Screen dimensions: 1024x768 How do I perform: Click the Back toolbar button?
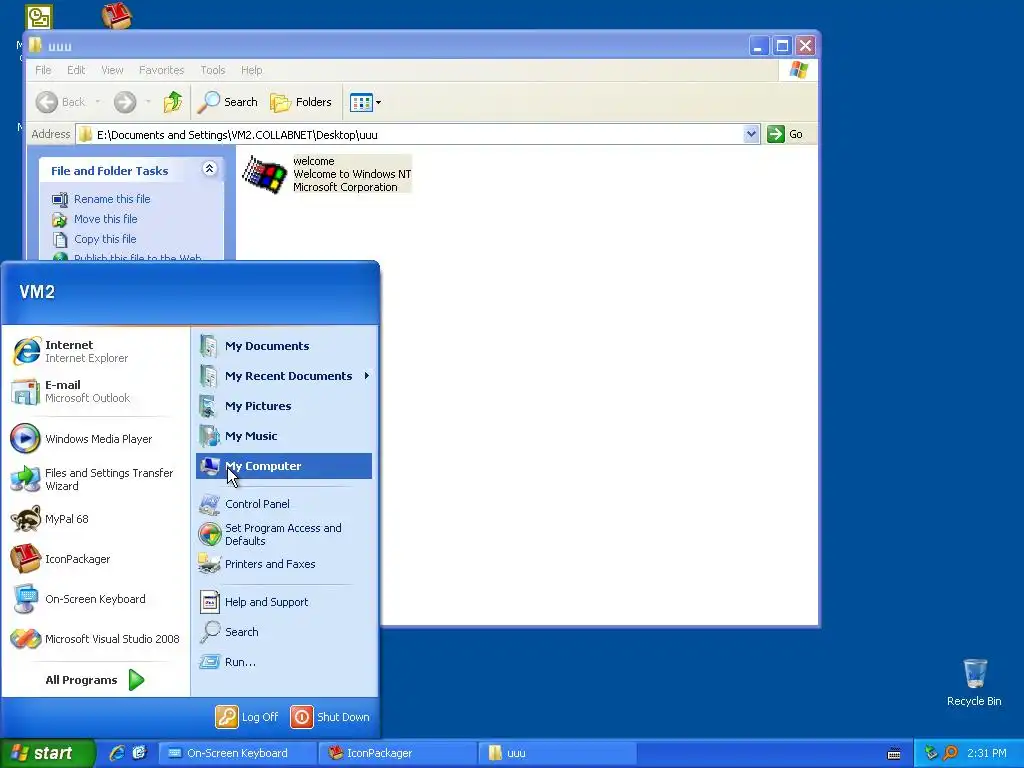(x=60, y=102)
